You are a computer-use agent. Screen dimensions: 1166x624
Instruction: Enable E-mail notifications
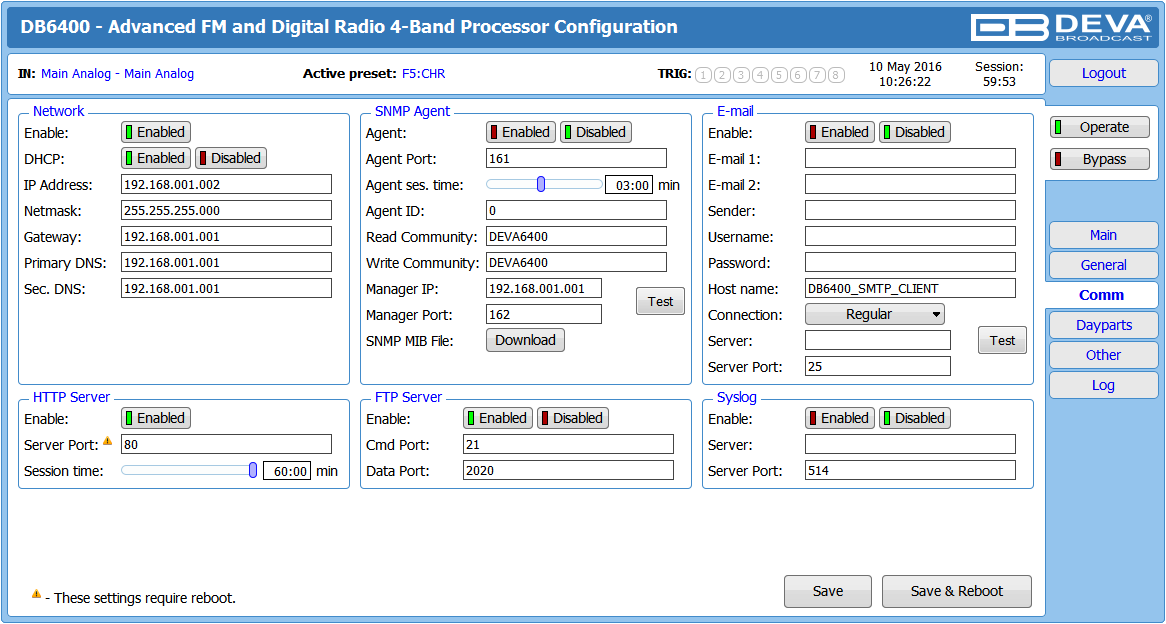(x=840, y=132)
